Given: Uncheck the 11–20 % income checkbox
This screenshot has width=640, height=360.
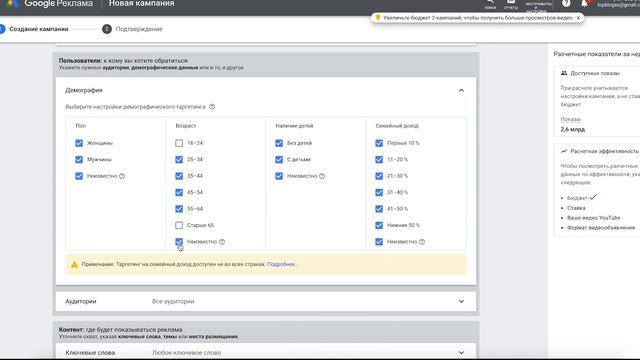Looking at the screenshot, I should coord(379,160).
